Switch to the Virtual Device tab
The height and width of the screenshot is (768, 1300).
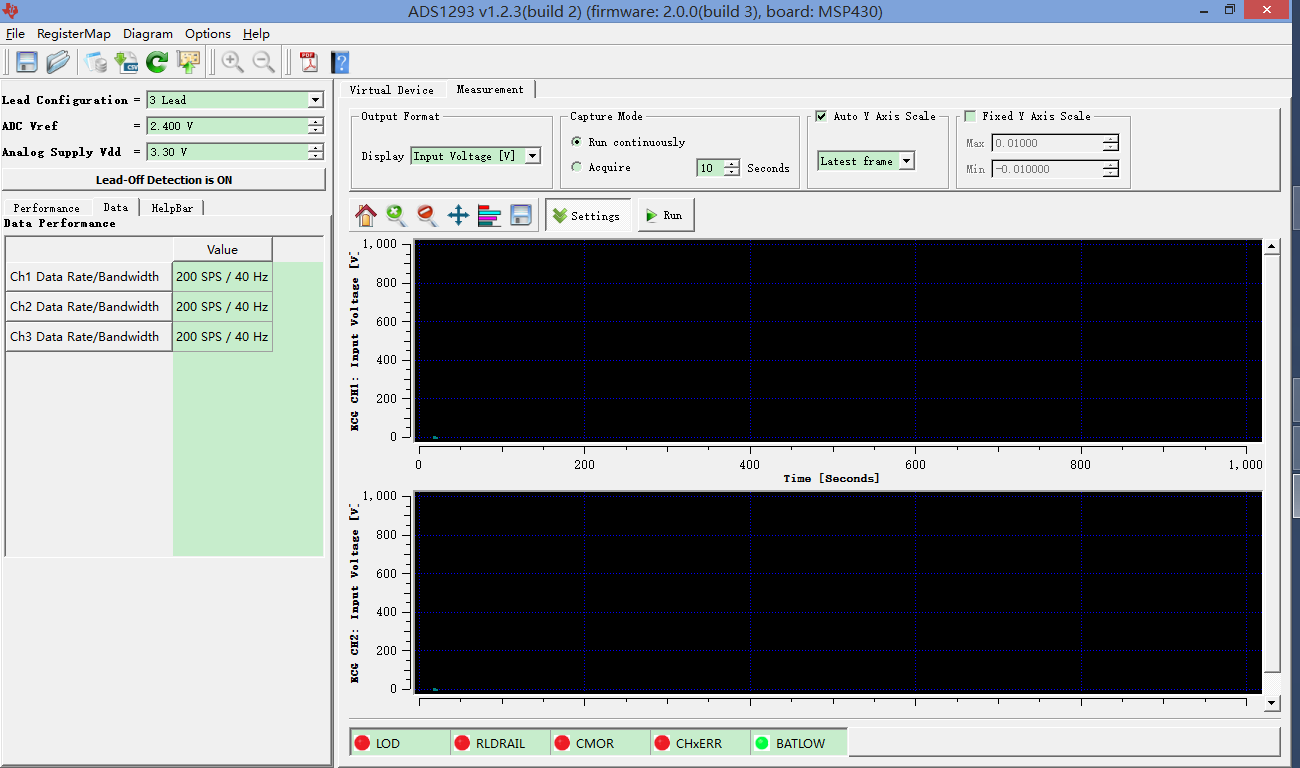(x=391, y=90)
